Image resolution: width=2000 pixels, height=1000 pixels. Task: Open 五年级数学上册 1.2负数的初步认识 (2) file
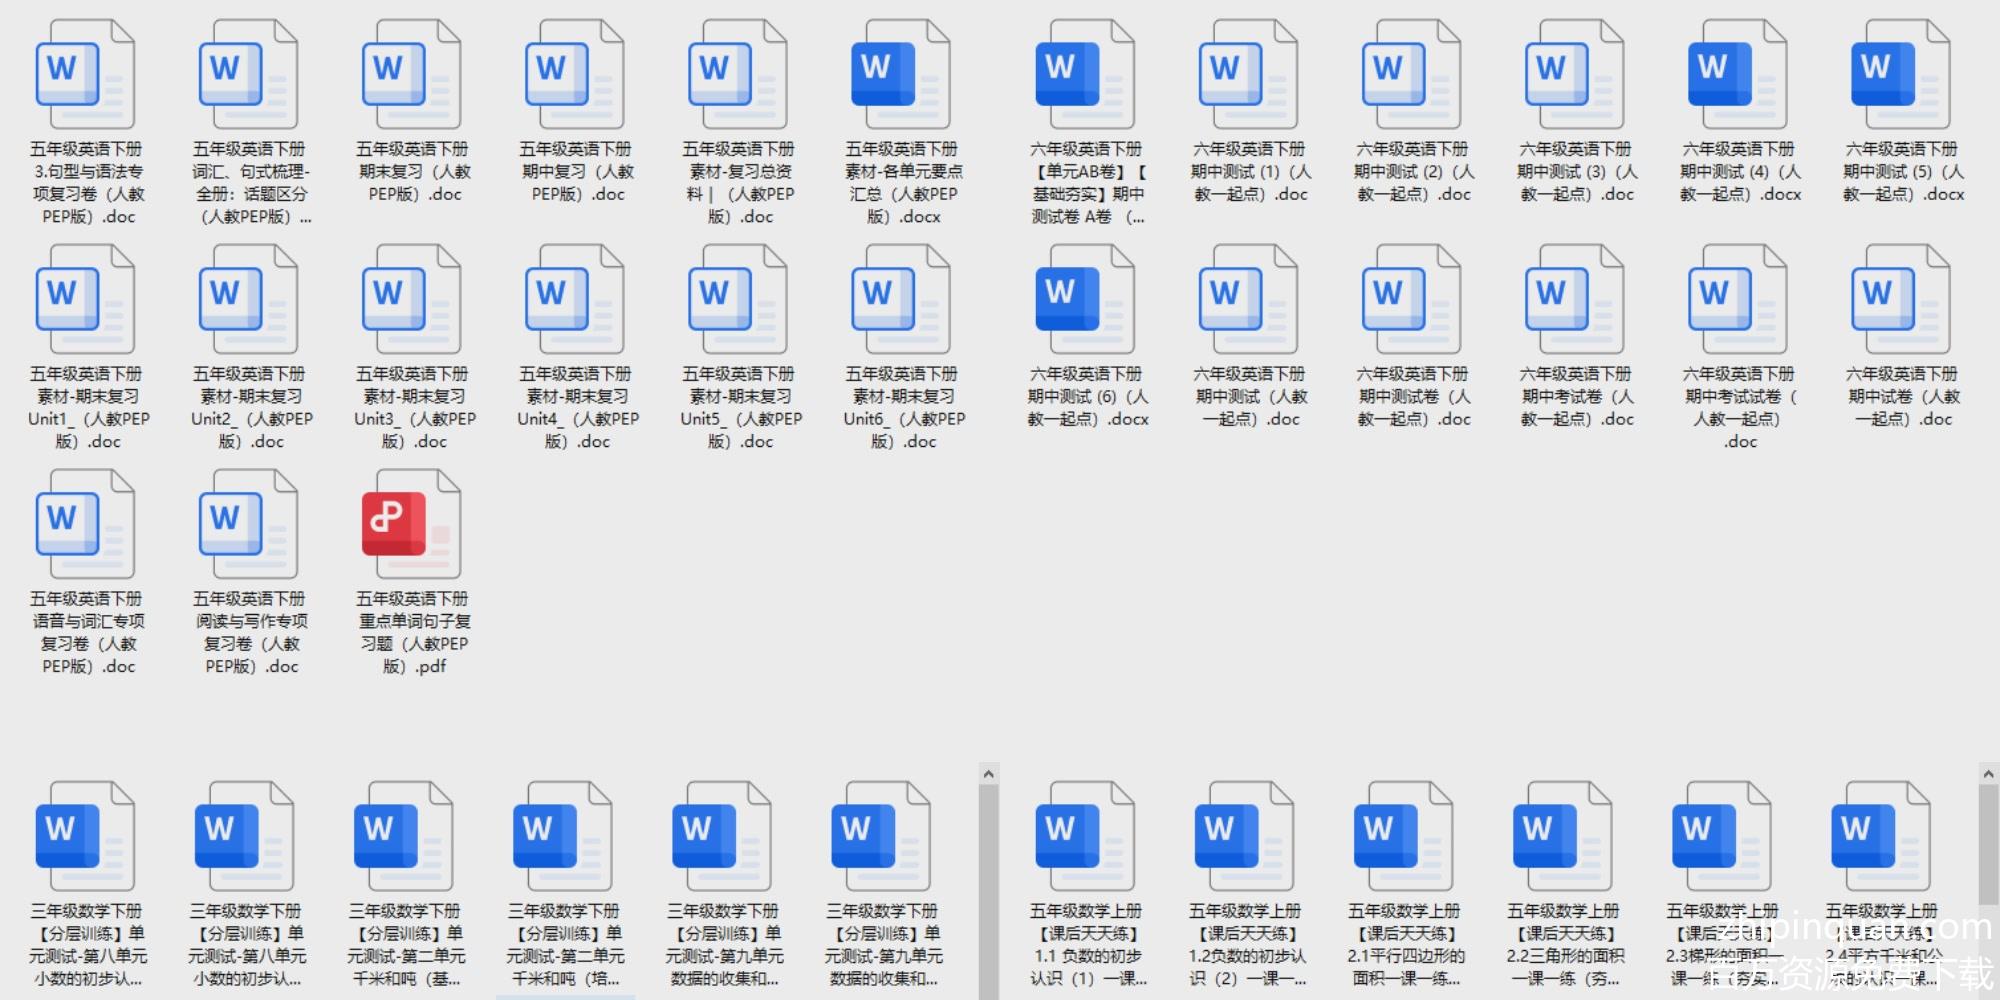1245,885
